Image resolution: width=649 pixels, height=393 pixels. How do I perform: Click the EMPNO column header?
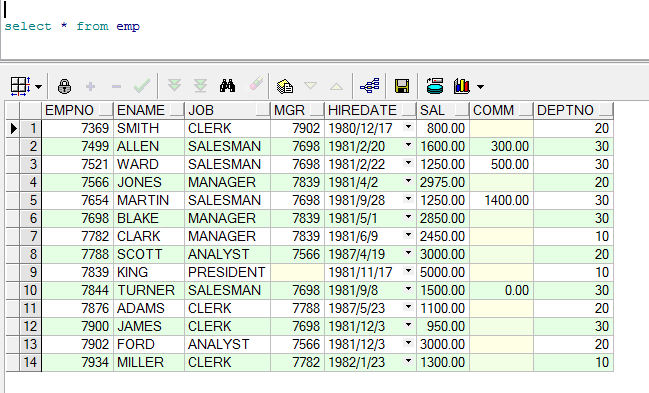click(x=77, y=110)
